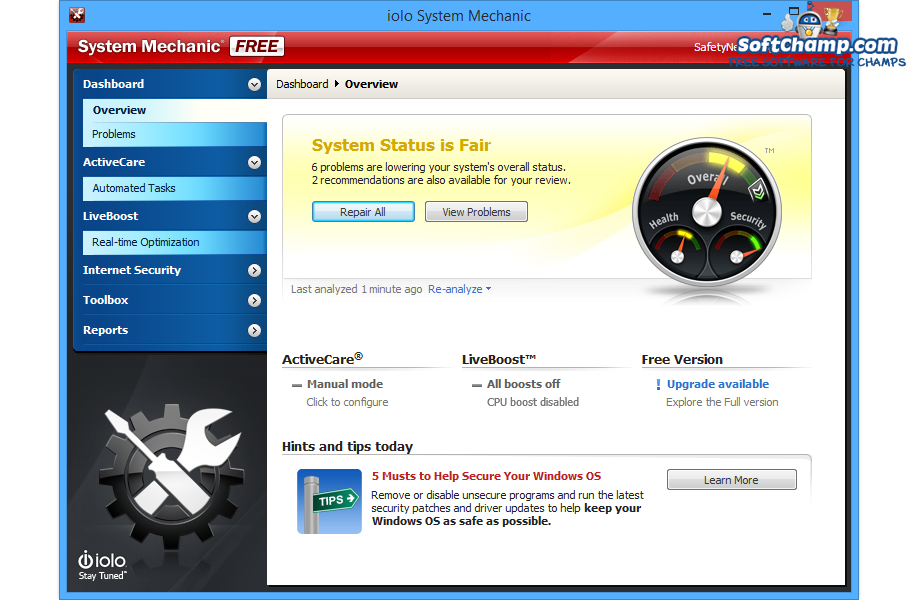Viewport: 920px width, 600px height.
Task: Click the dash icon beside Manual mode
Action: pos(296,385)
